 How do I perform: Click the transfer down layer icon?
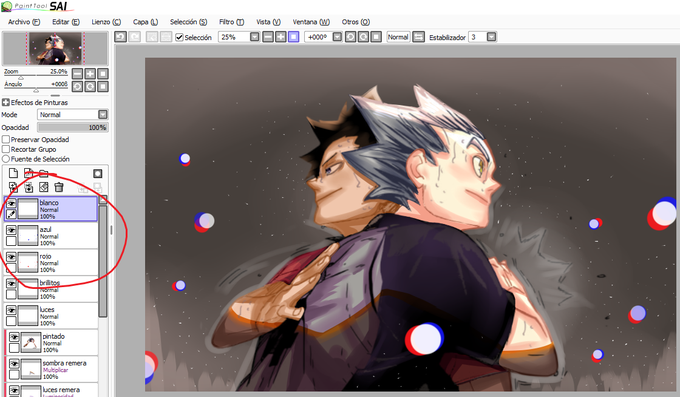click(x=13, y=187)
